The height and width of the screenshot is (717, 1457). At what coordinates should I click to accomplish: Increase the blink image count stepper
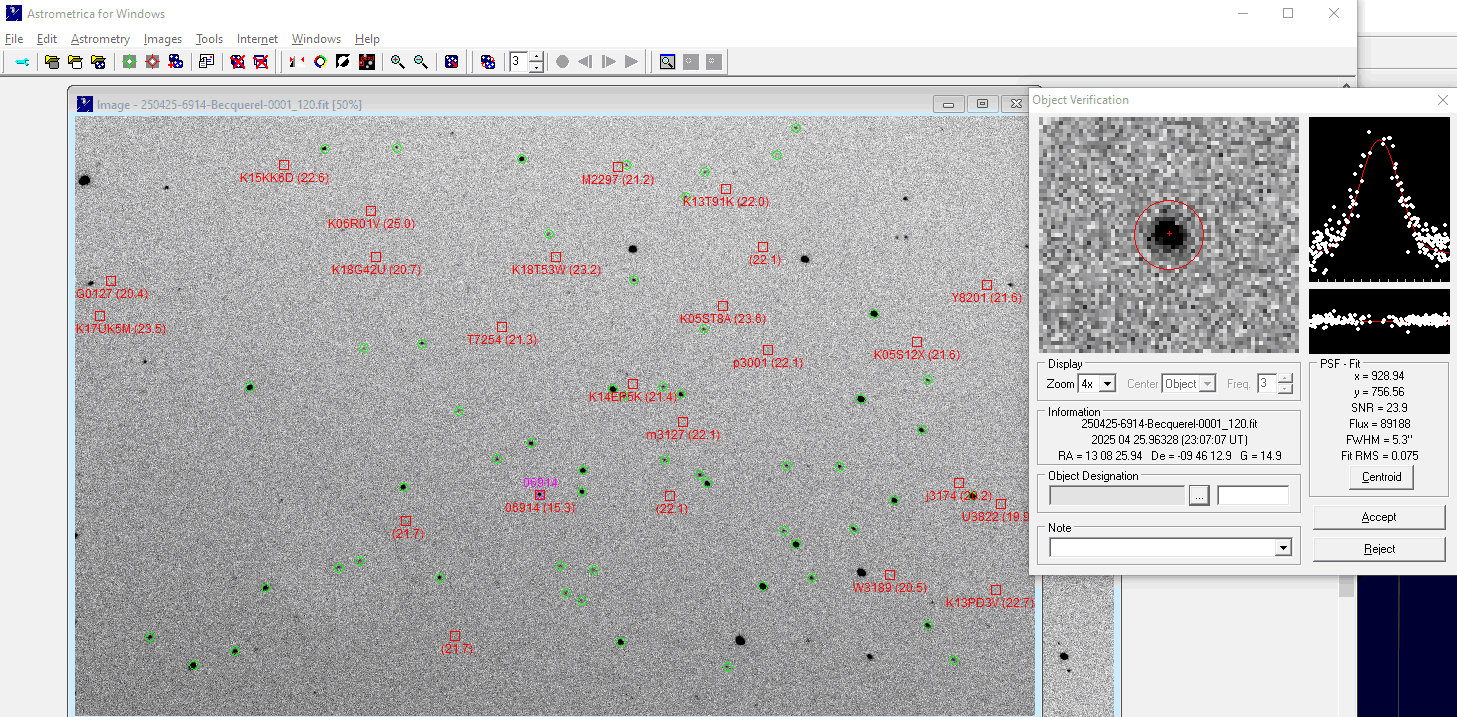point(536,57)
